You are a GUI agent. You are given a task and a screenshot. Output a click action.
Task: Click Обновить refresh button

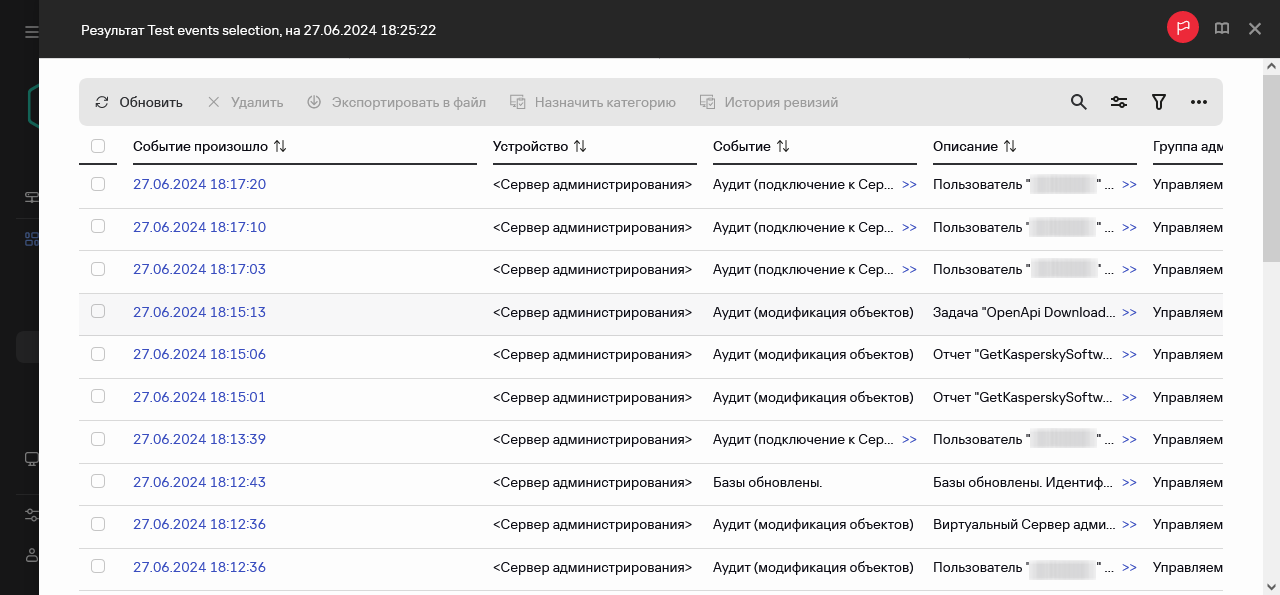pyautogui.click(x=139, y=102)
